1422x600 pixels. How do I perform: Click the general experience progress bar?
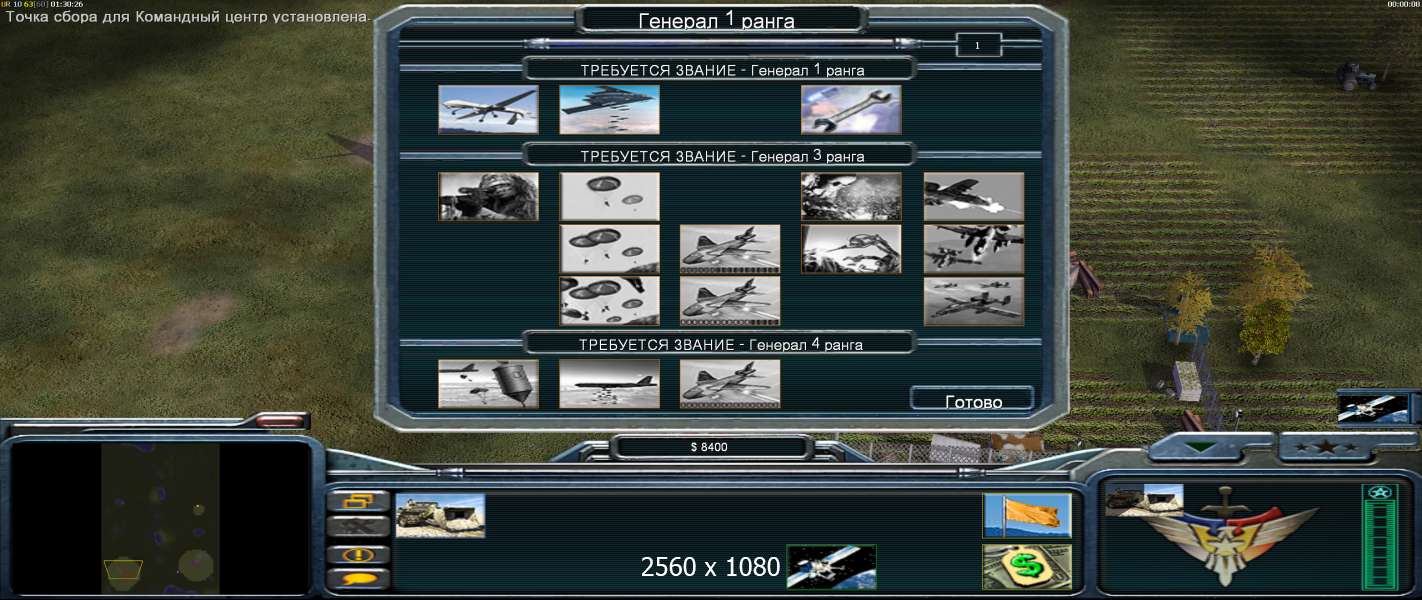(x=721, y=44)
